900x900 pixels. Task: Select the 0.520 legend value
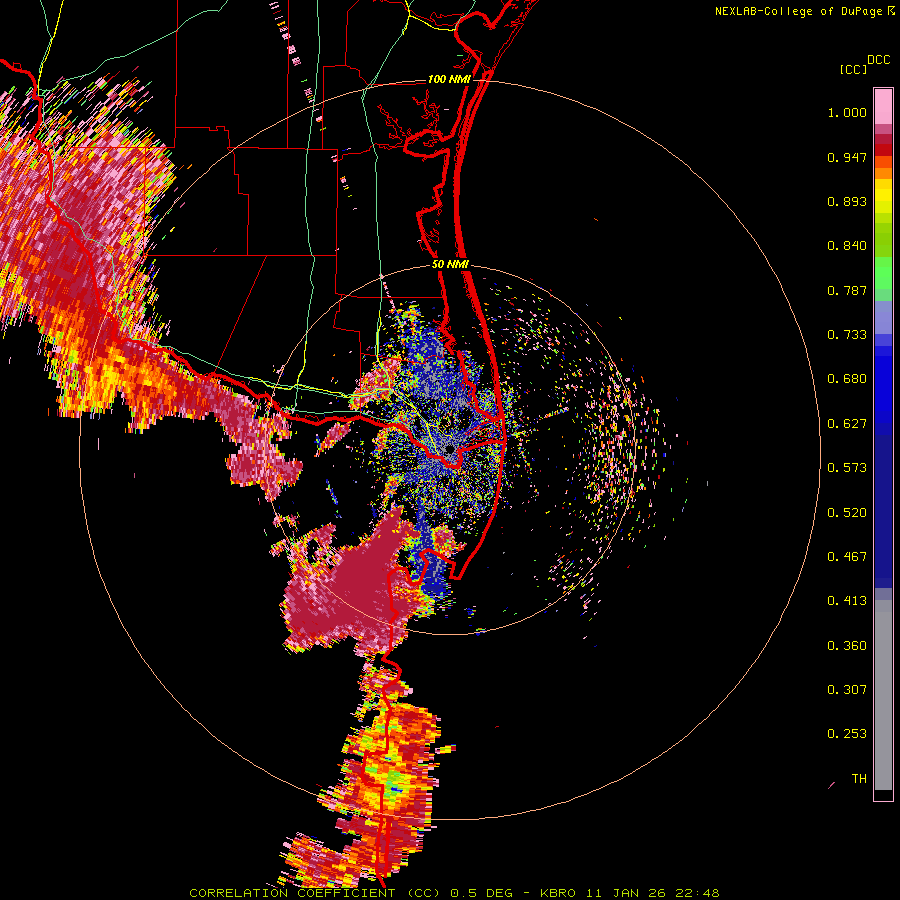click(847, 513)
